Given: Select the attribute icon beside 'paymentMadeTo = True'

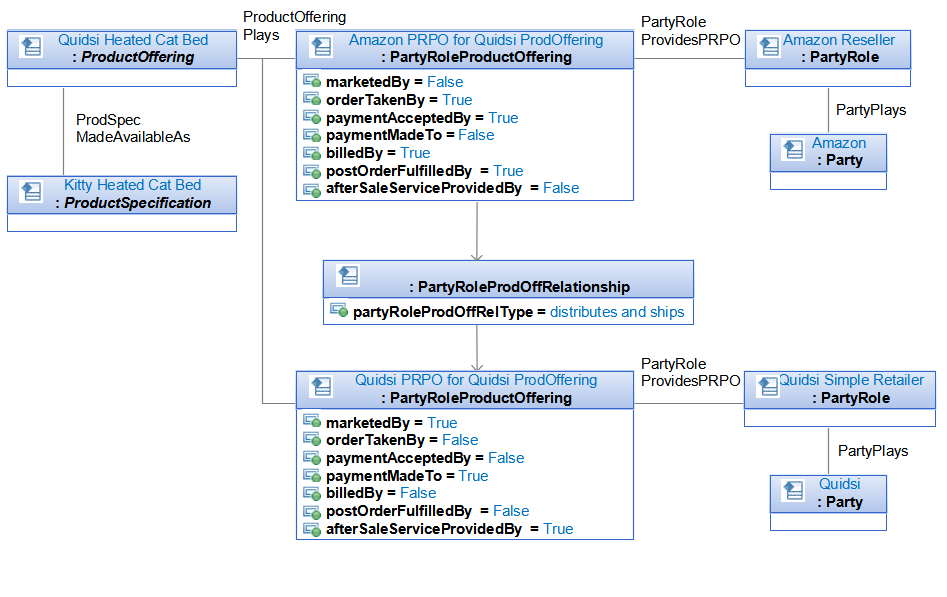Looking at the screenshot, I should pos(312,476).
